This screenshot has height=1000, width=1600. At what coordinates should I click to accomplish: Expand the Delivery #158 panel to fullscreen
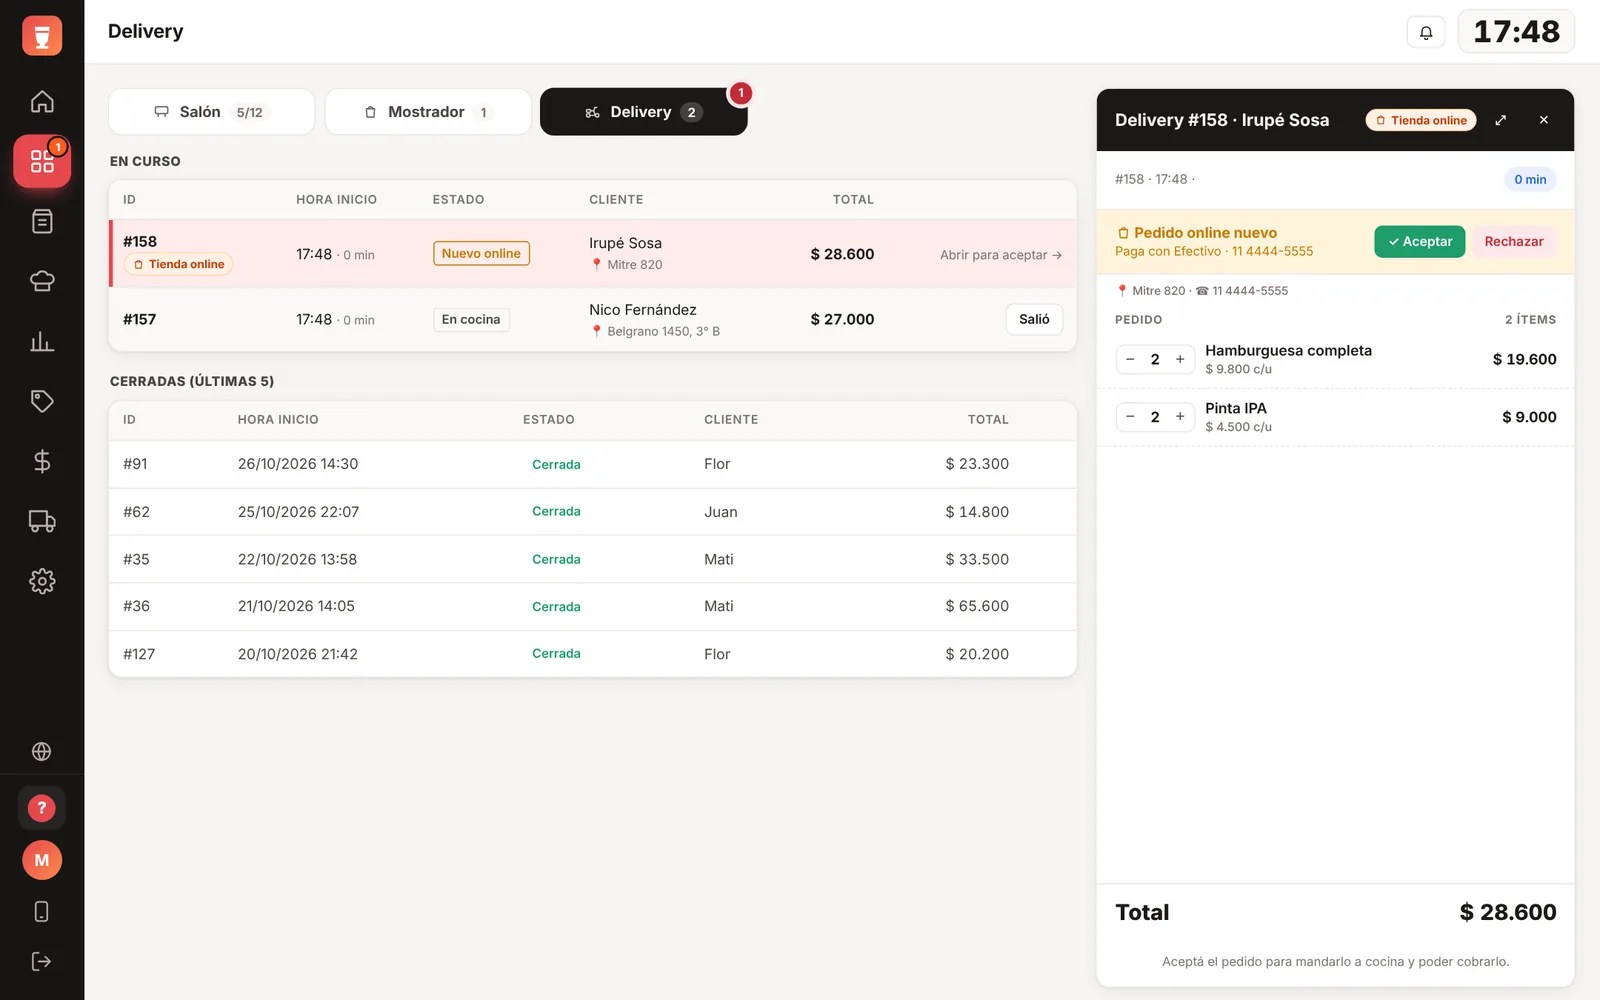coord(1500,120)
